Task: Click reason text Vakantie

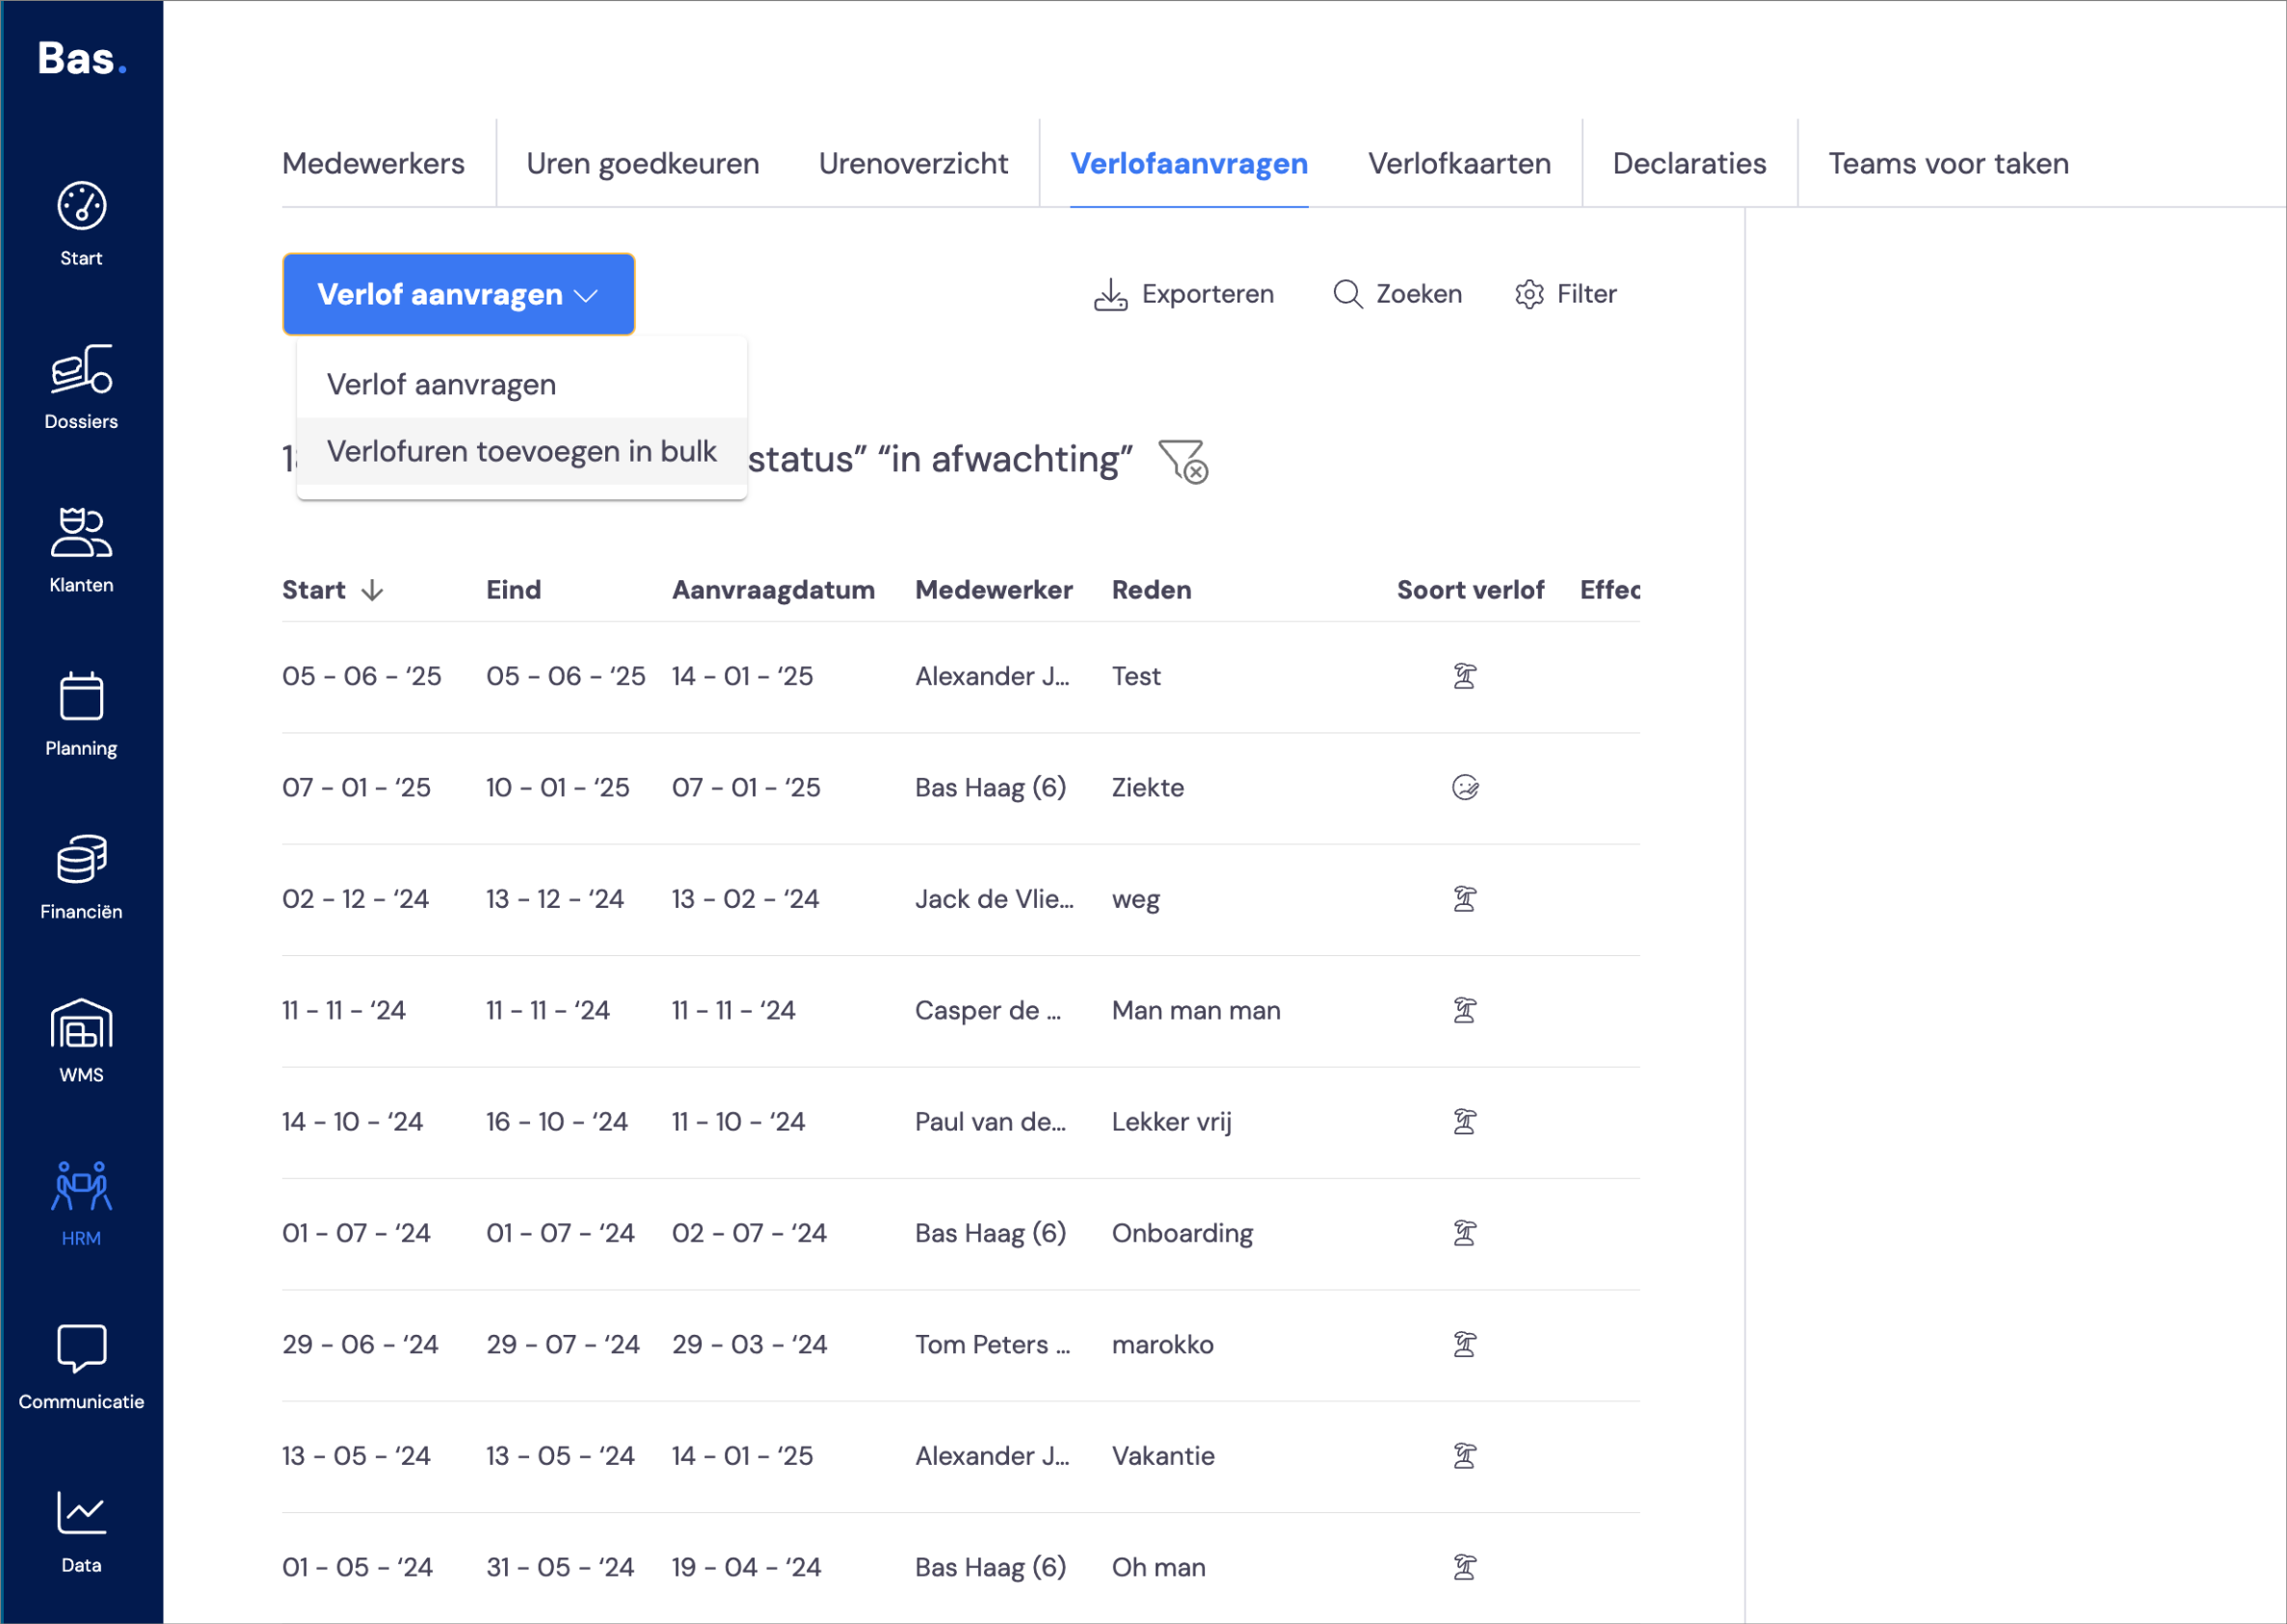Action: (1163, 1456)
